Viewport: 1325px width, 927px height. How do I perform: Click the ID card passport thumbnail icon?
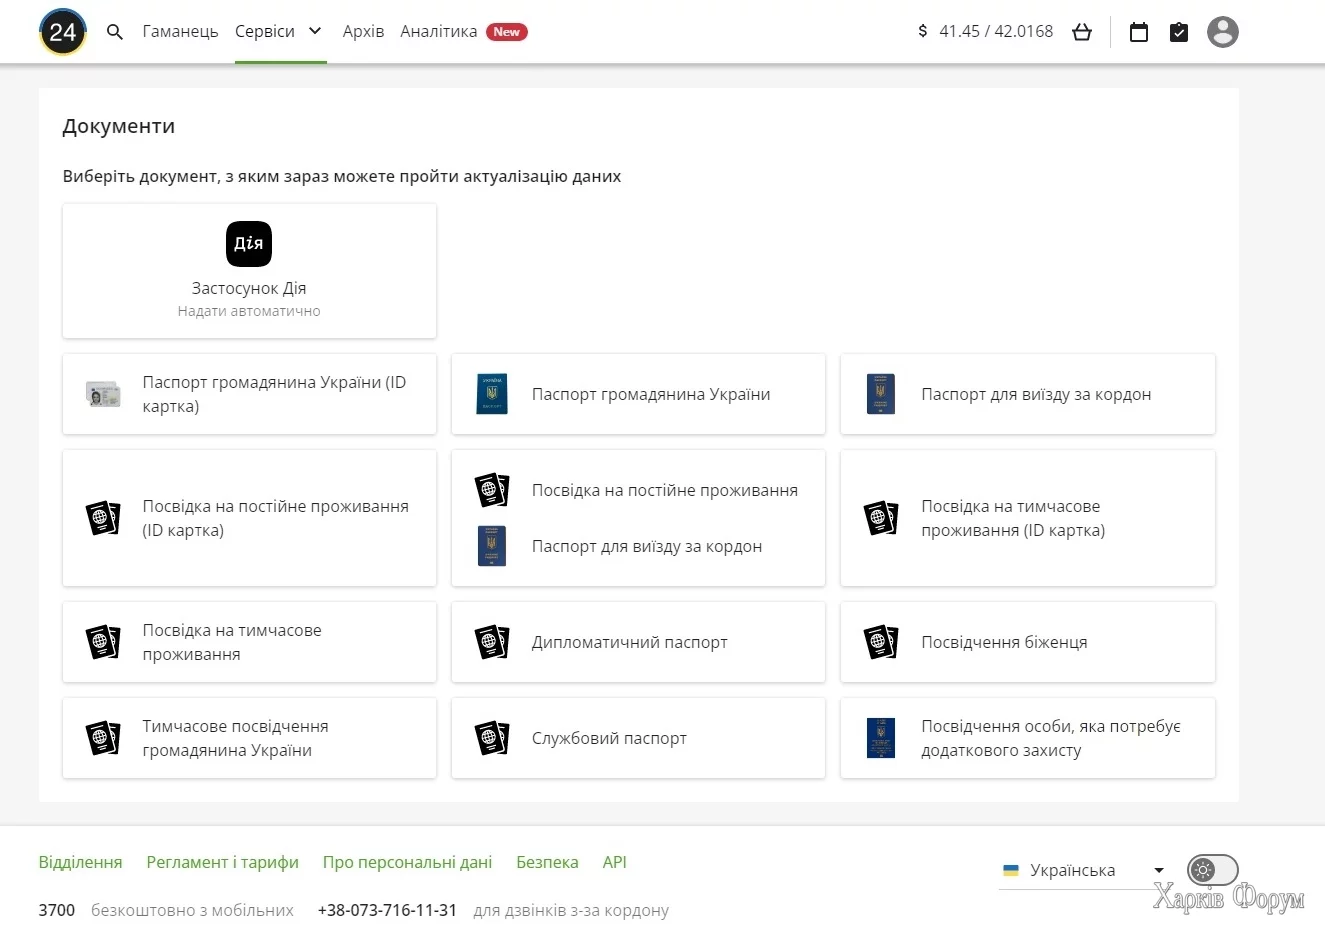103,395
